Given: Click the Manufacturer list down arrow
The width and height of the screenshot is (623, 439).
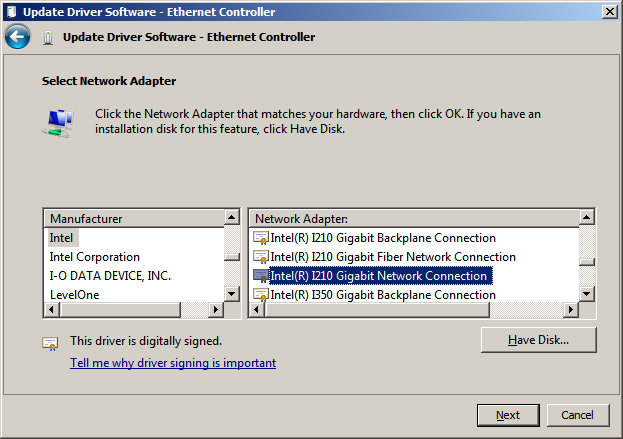Looking at the screenshot, I should click(232, 295).
